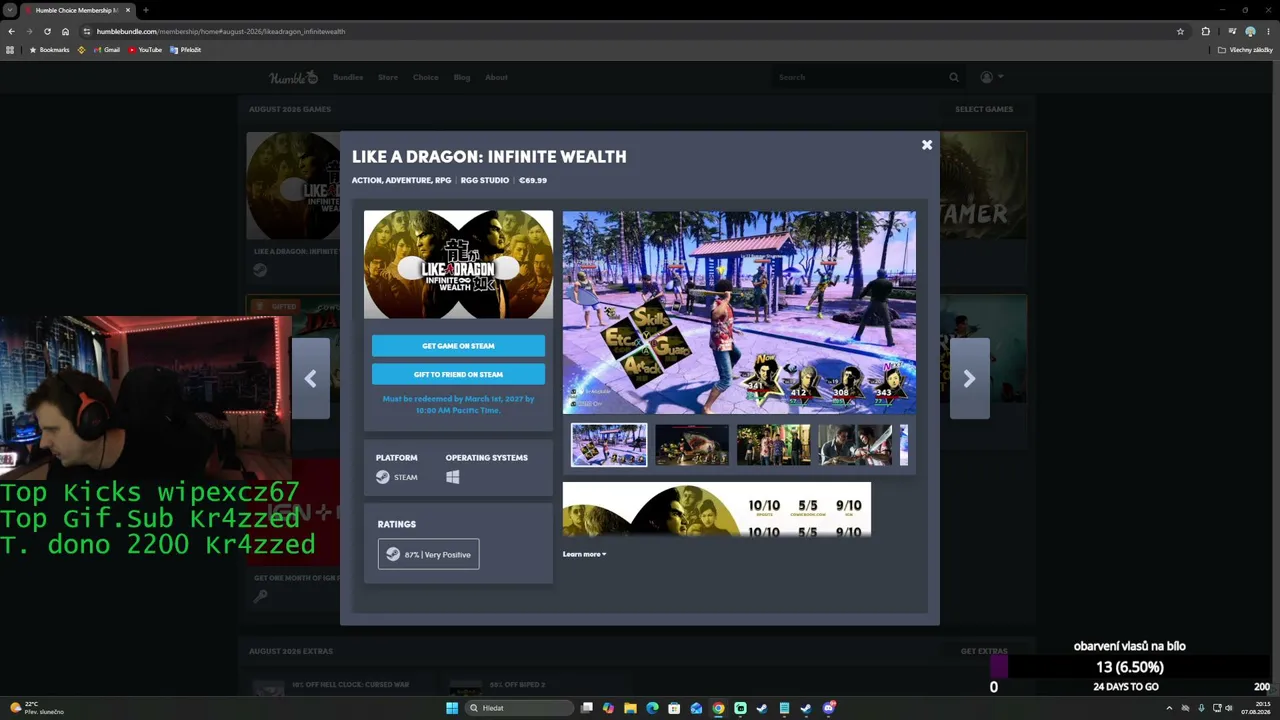Expand the Learn more section
Viewport: 1280px width, 720px height.
(x=584, y=554)
